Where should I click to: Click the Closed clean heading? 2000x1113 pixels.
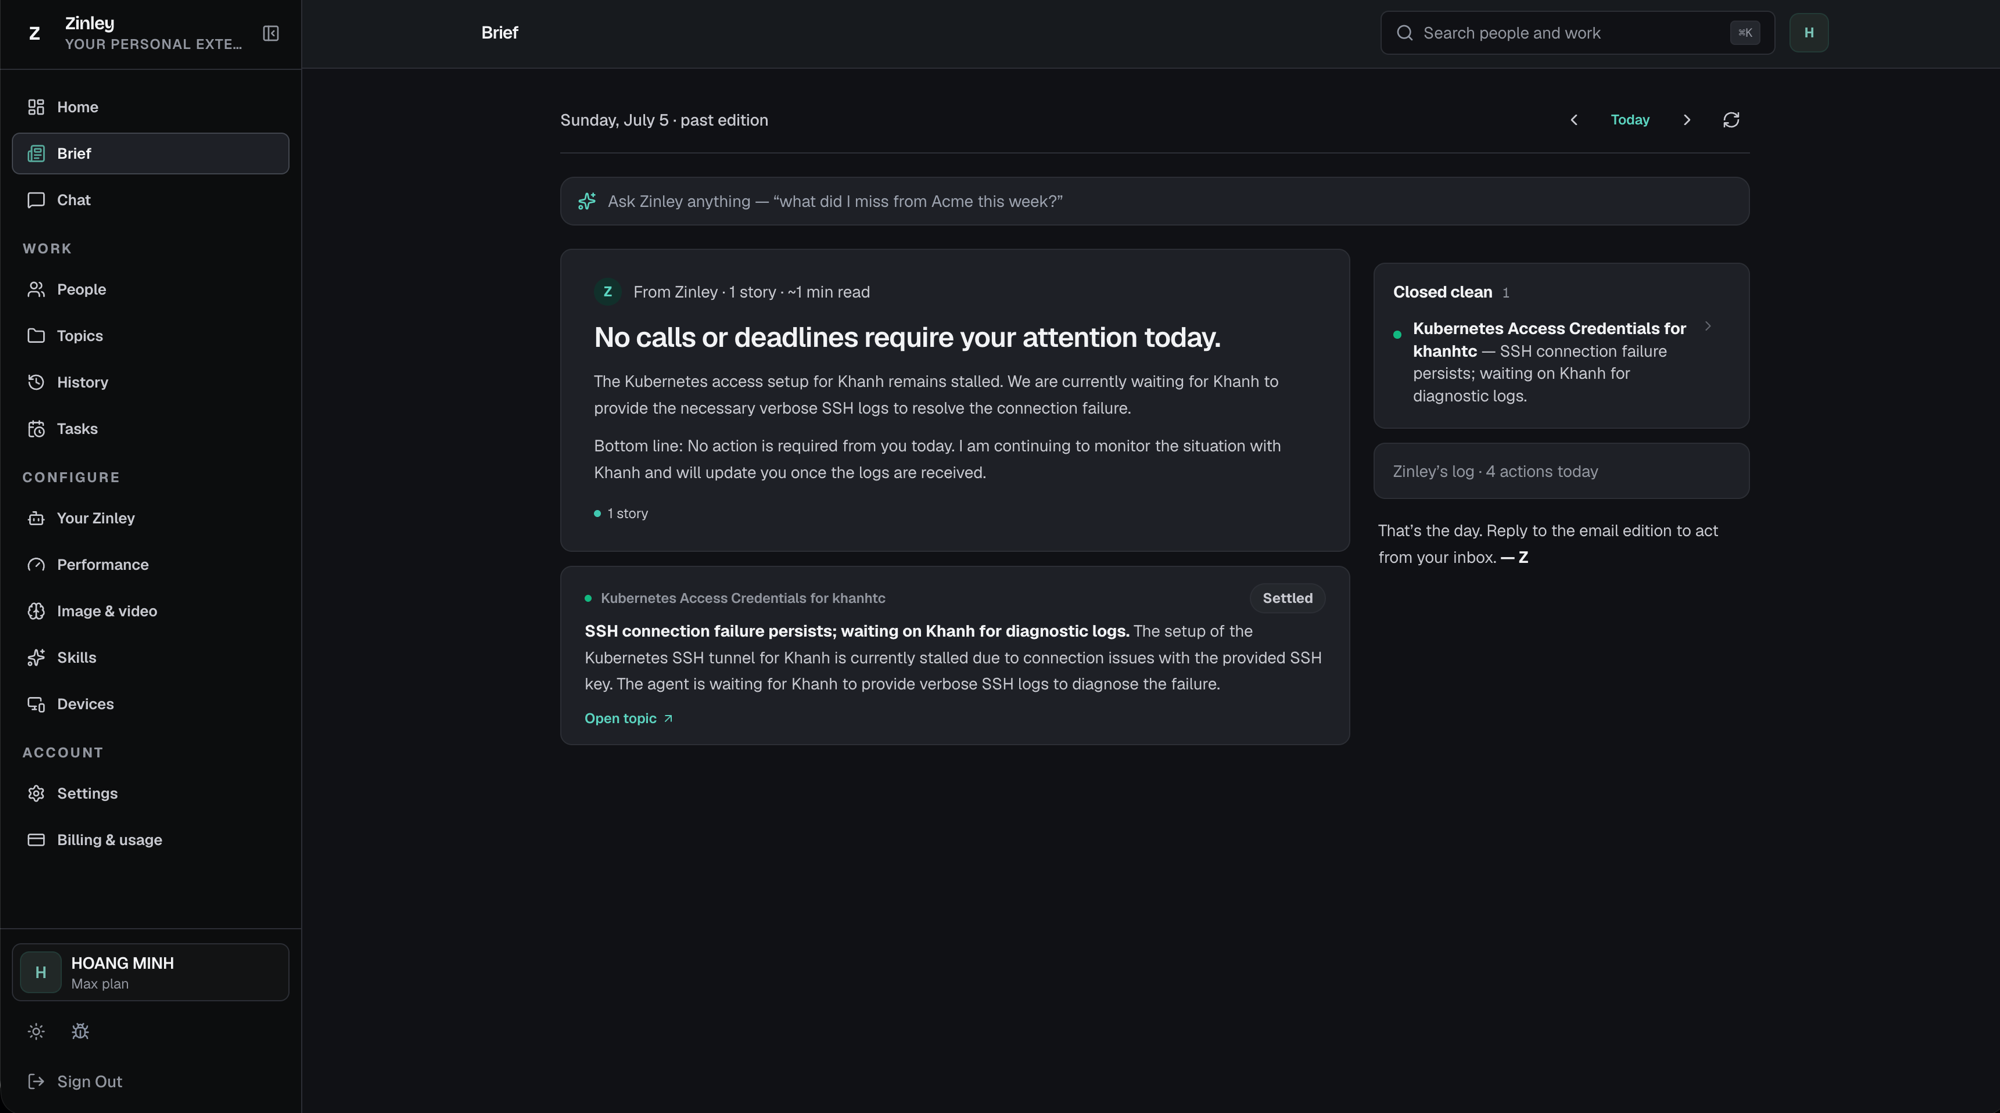tap(1442, 292)
